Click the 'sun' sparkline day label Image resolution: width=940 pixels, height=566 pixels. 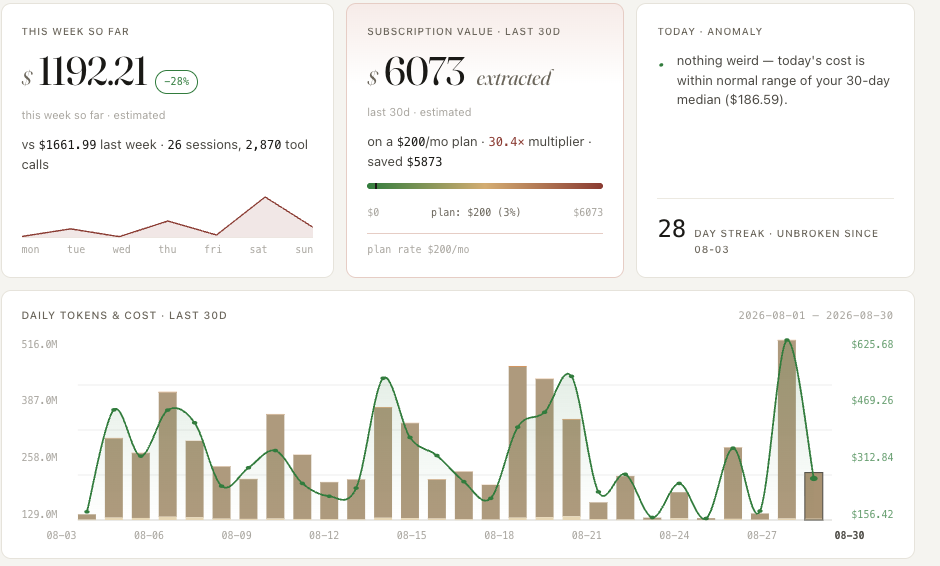[x=304, y=249]
